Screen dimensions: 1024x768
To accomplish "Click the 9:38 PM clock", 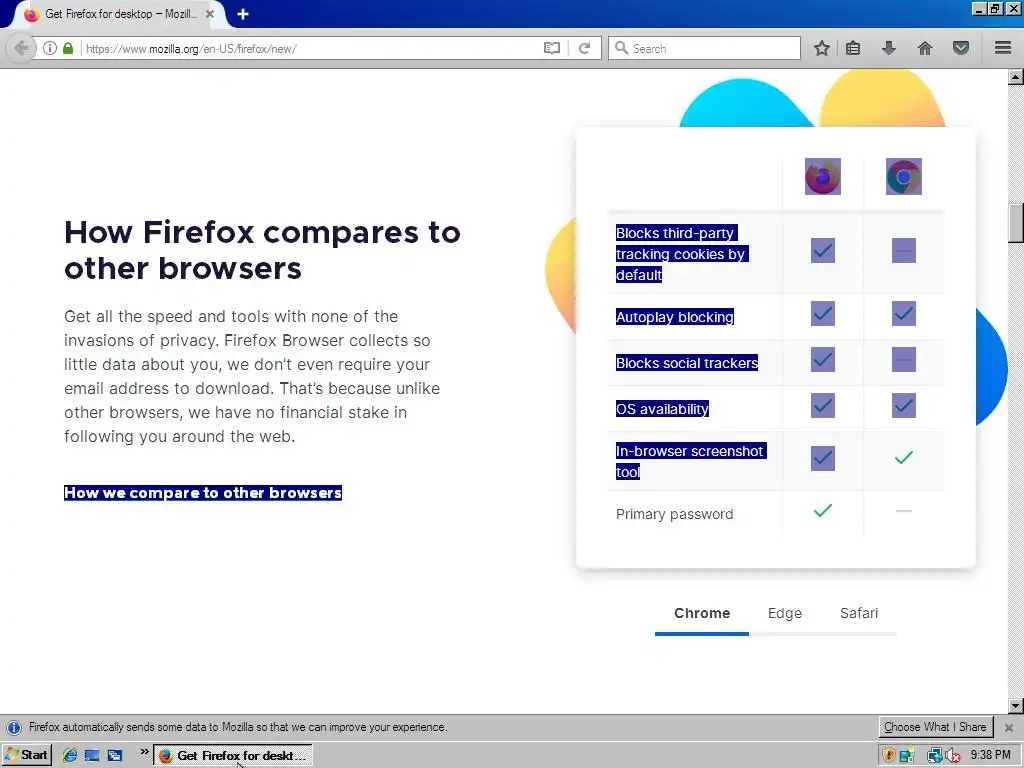I will pyautogui.click(x=990, y=755).
